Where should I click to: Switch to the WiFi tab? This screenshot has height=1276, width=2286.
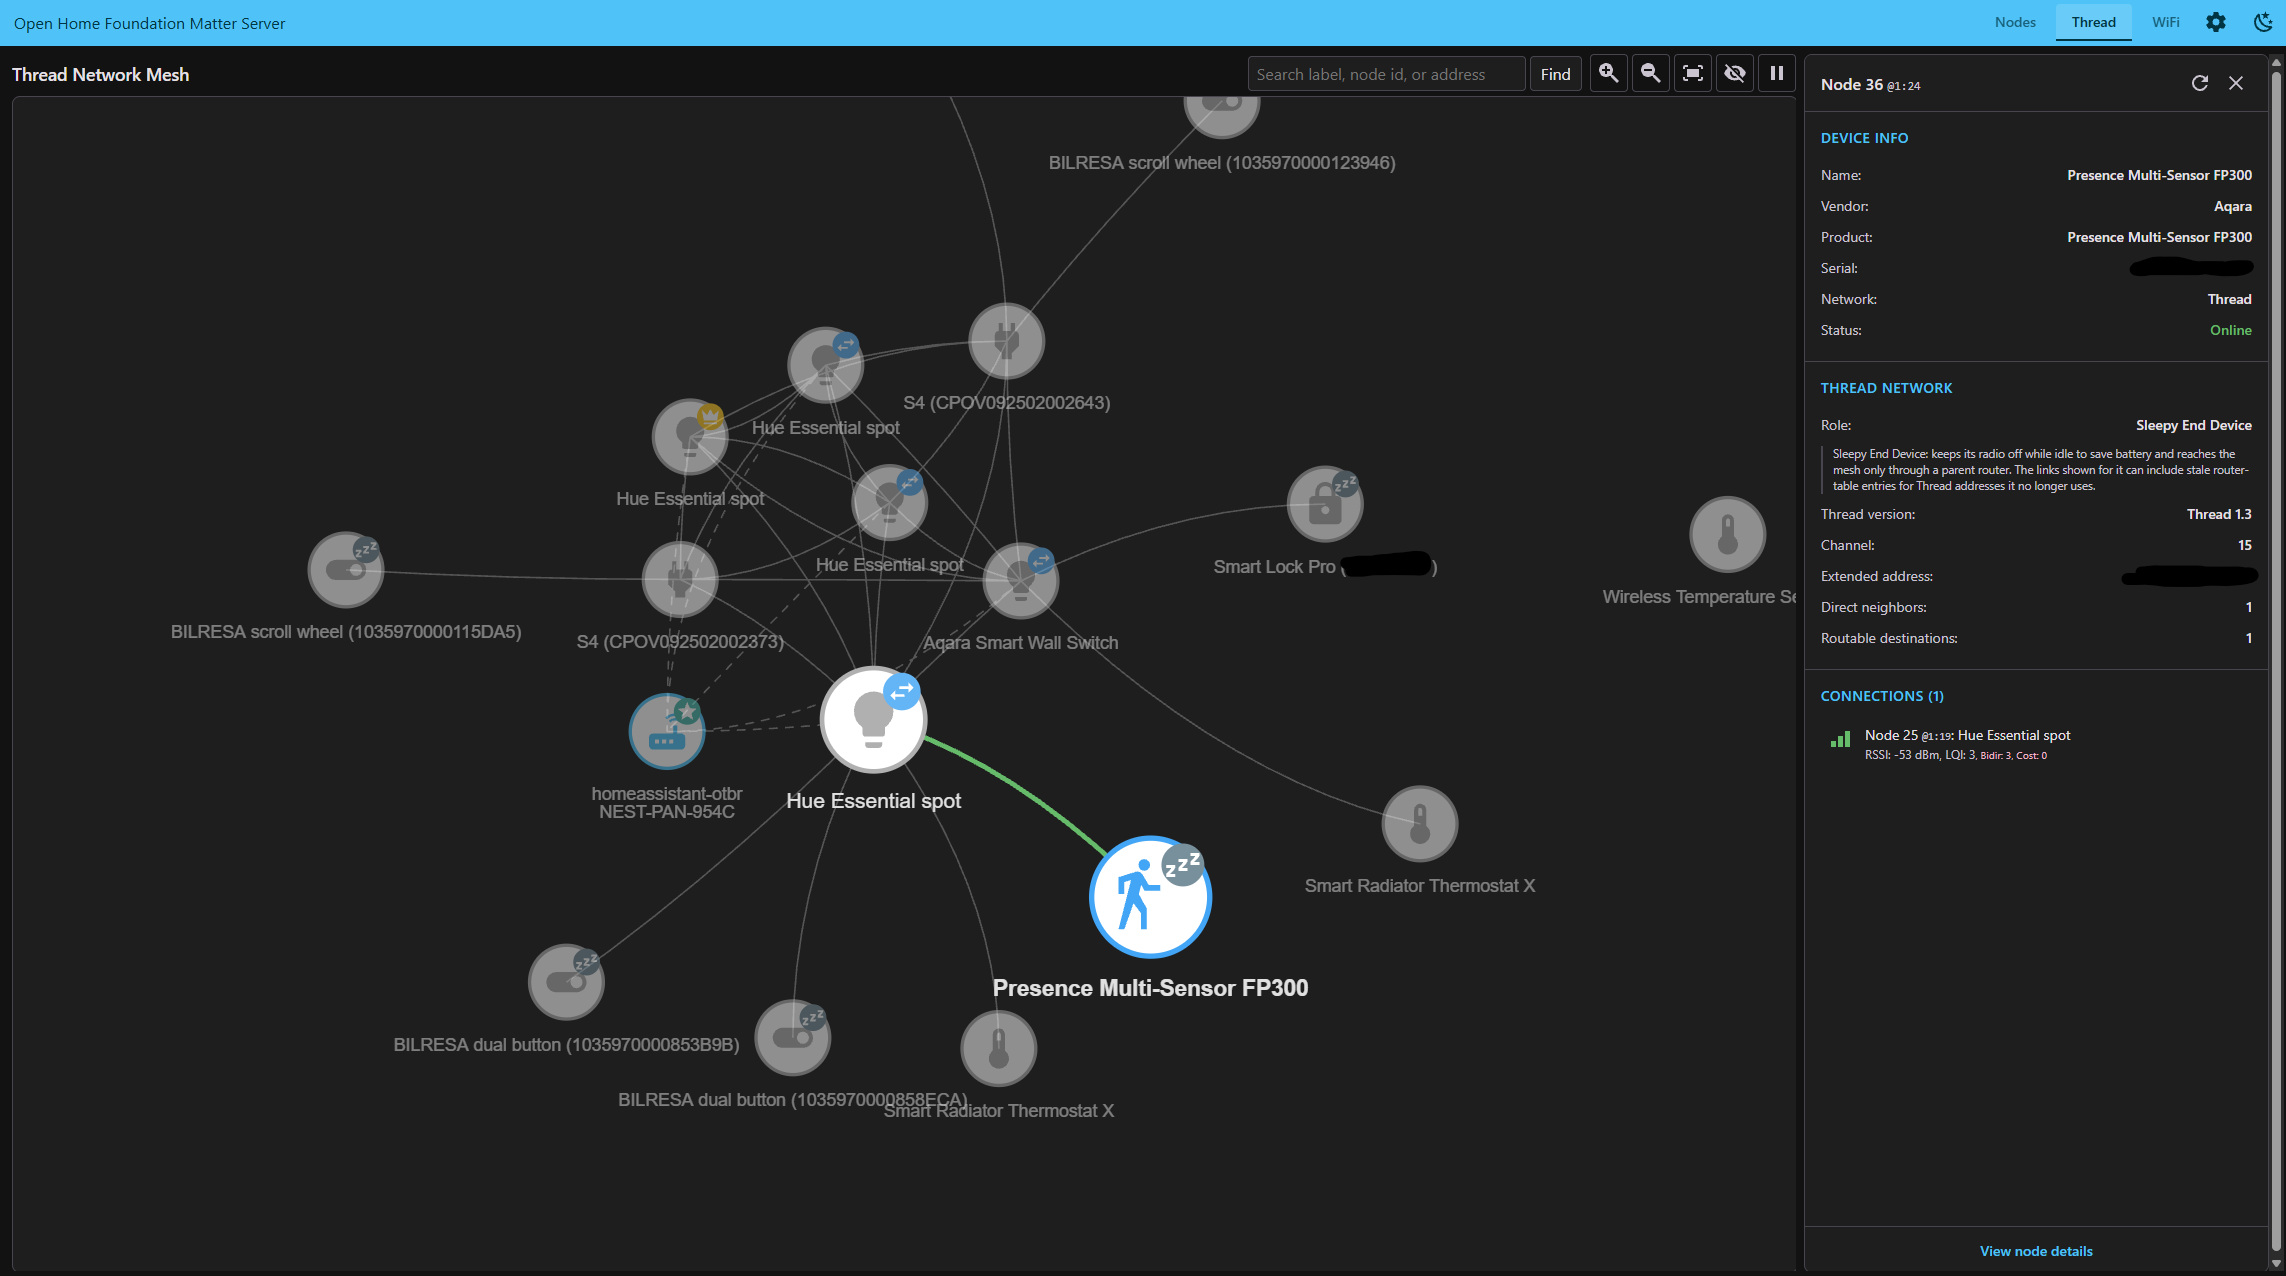[x=2165, y=22]
